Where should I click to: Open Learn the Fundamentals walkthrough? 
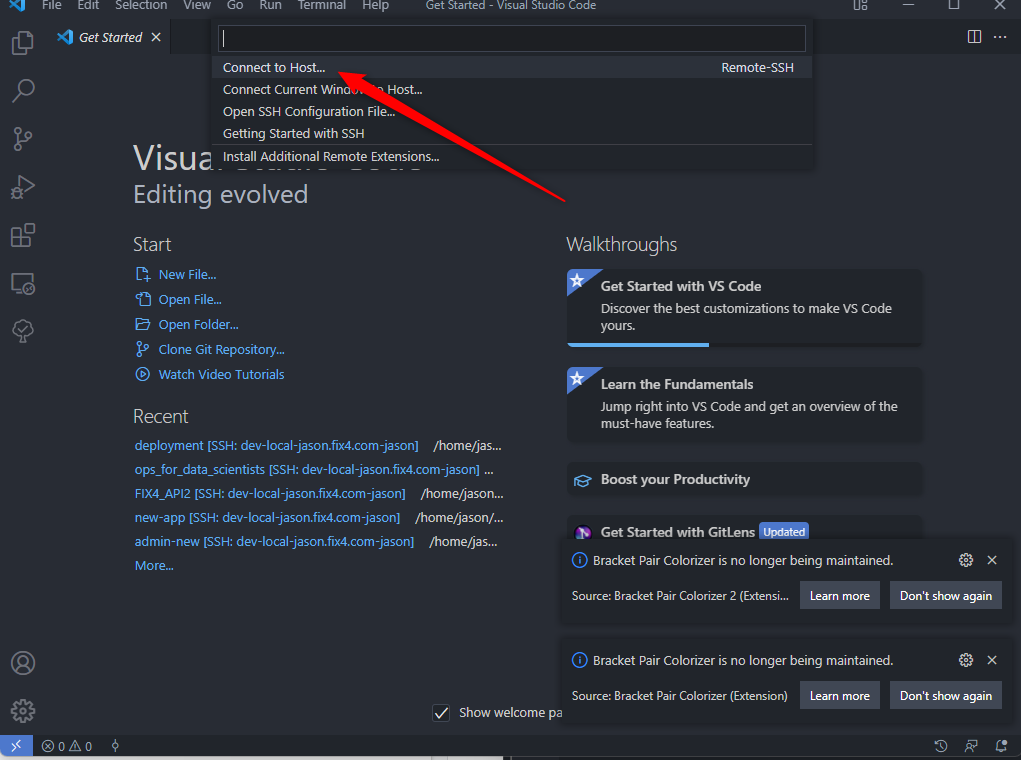tap(744, 404)
